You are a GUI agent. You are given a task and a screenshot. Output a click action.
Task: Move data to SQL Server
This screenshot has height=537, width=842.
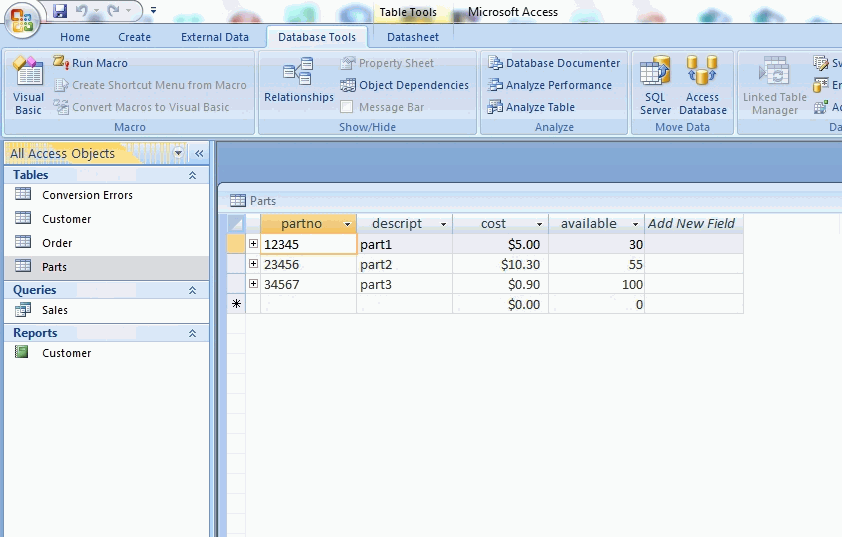[x=655, y=86]
